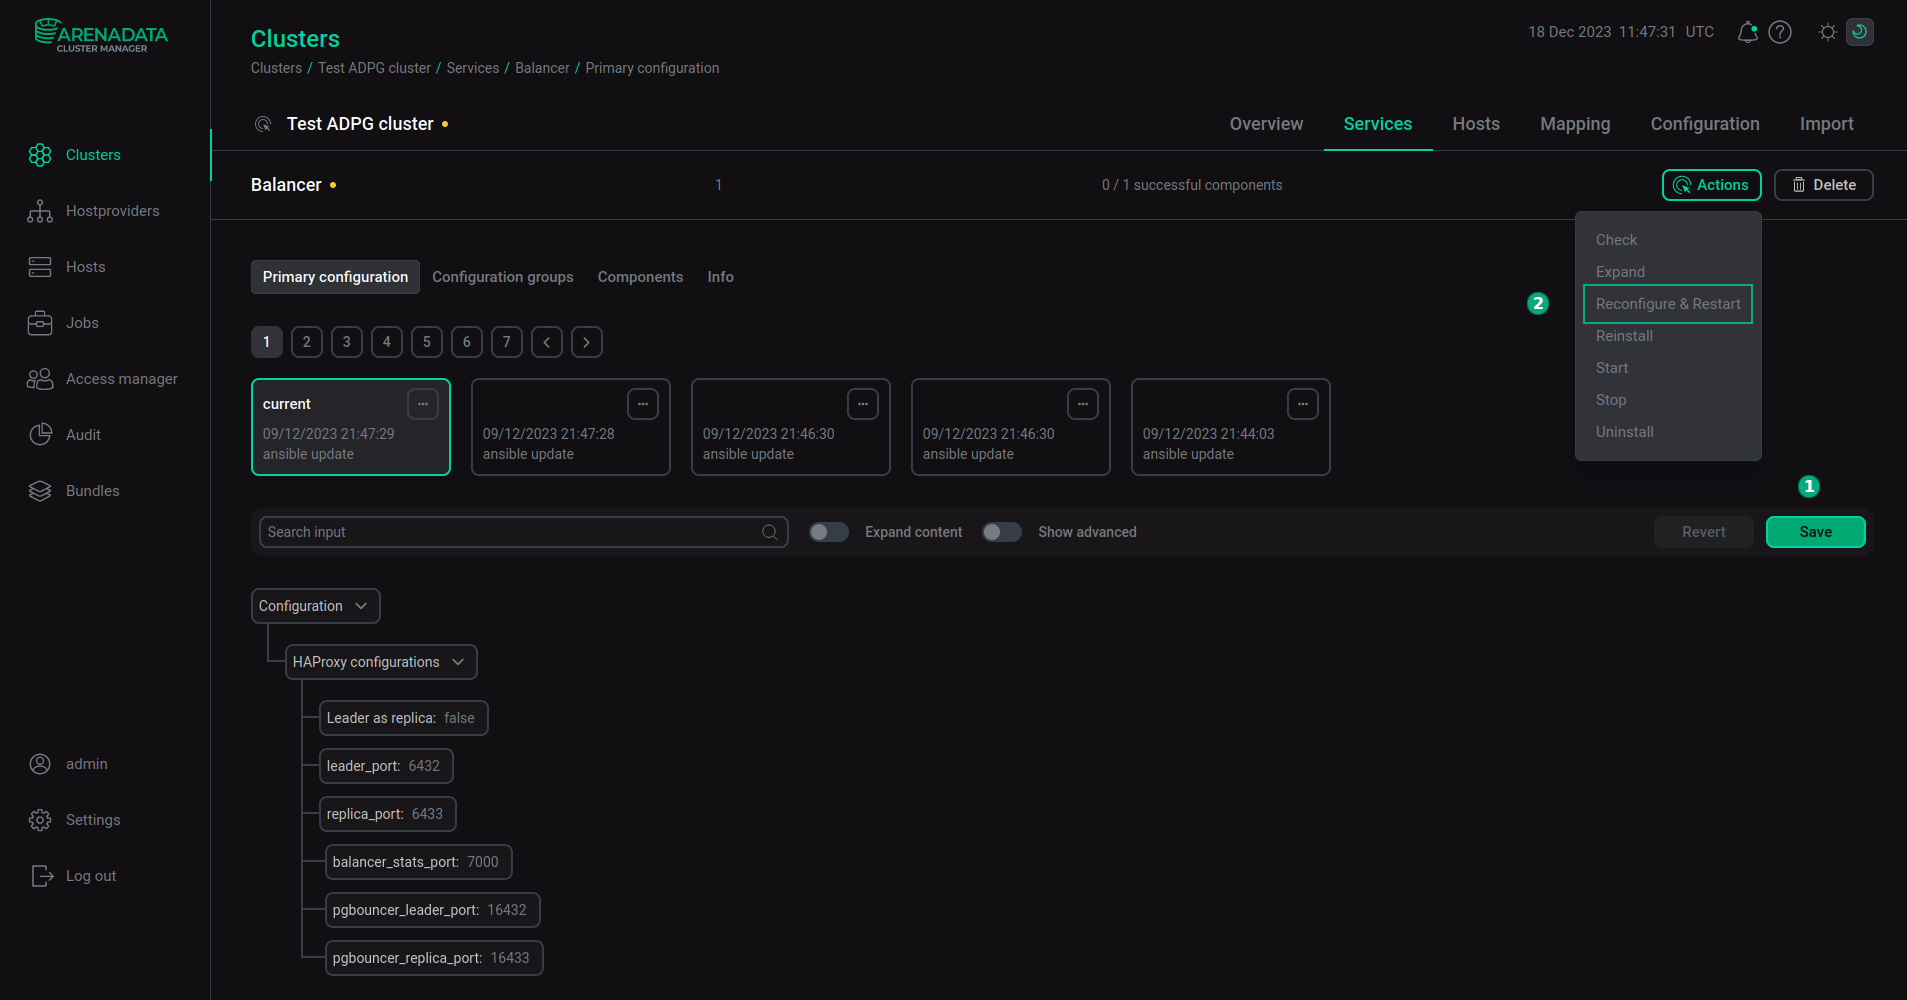Select the balancer_stats_port 7000 field
The image size is (1907, 1000).
(419, 862)
